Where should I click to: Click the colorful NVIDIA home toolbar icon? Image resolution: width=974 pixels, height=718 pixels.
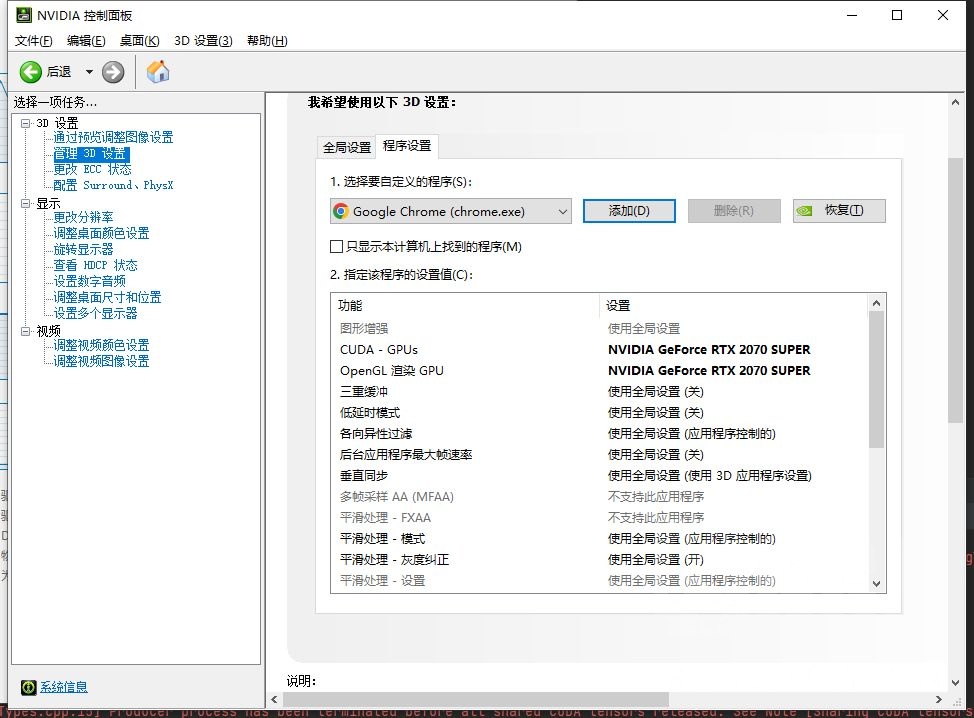point(156,71)
